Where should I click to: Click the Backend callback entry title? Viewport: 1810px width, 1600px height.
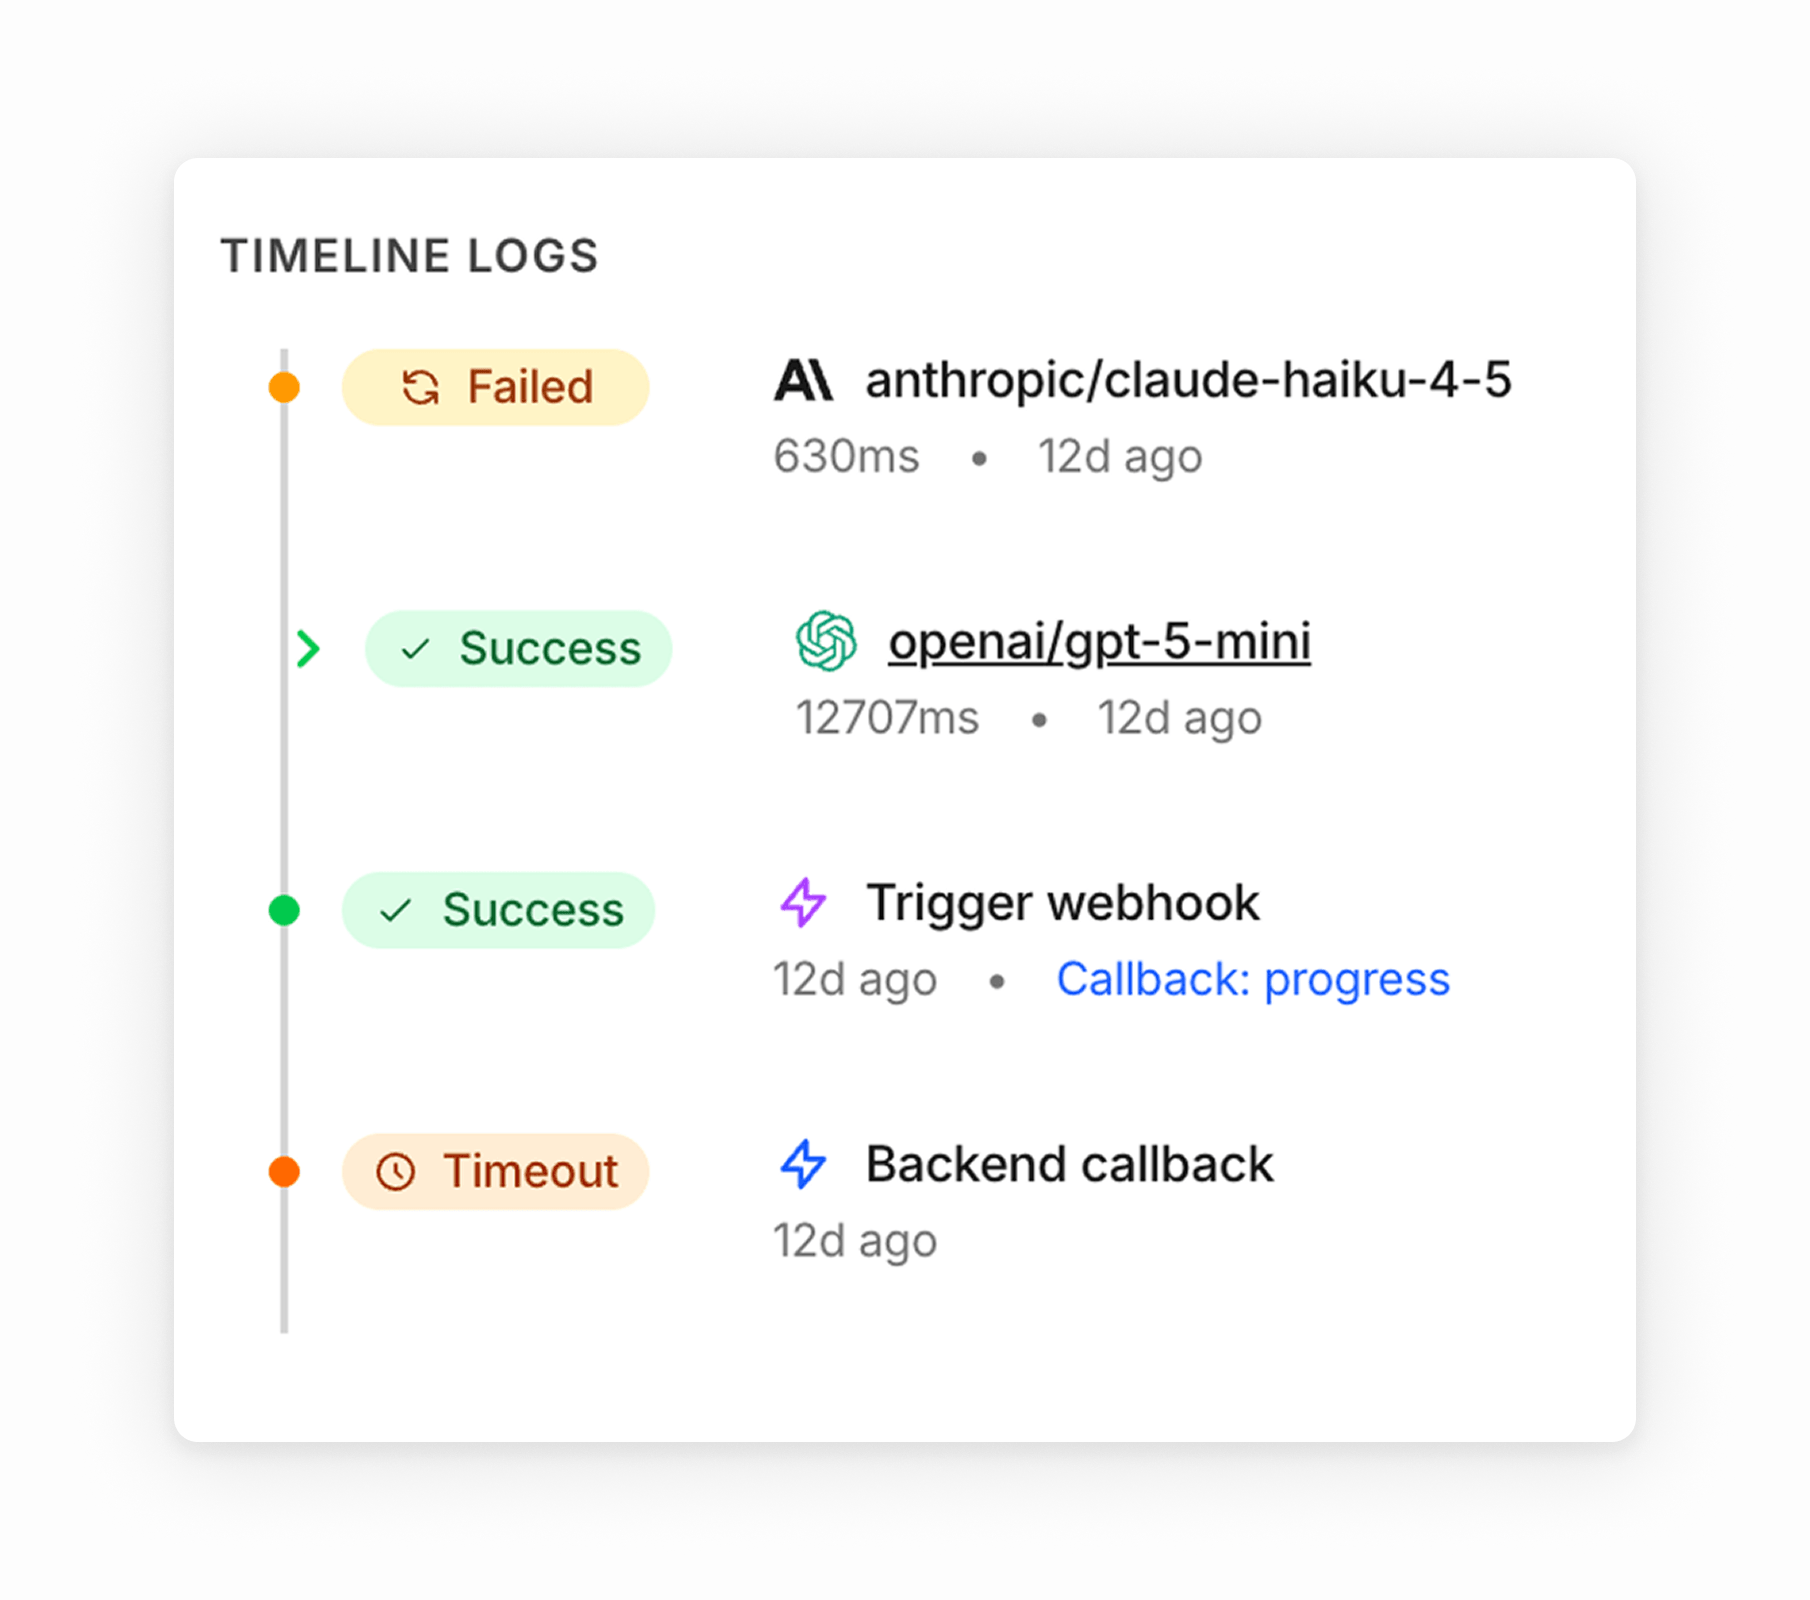1069,1164
